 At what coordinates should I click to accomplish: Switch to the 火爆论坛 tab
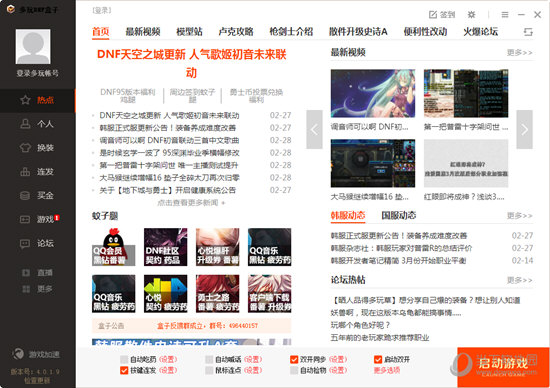pos(481,32)
